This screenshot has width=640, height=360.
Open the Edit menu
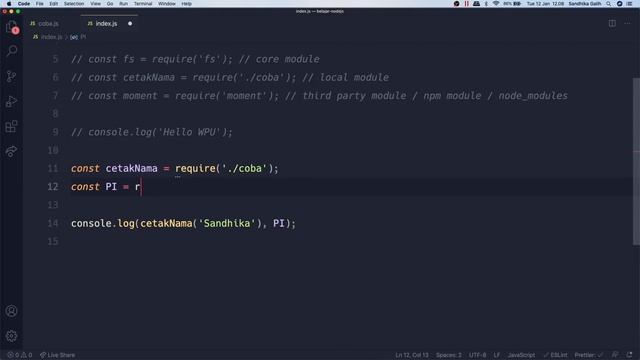(53, 4)
